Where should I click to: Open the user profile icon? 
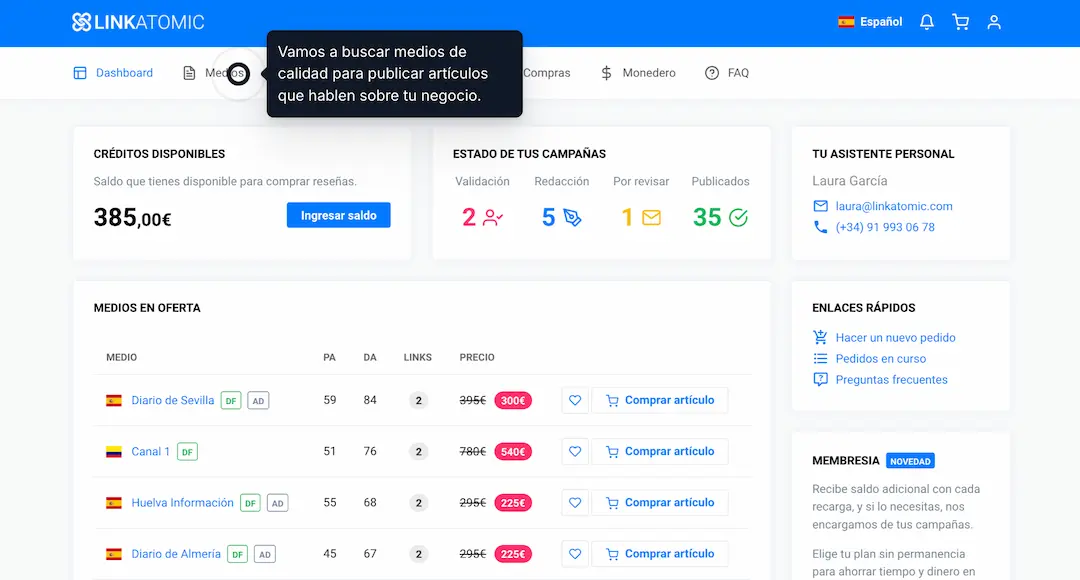[994, 22]
